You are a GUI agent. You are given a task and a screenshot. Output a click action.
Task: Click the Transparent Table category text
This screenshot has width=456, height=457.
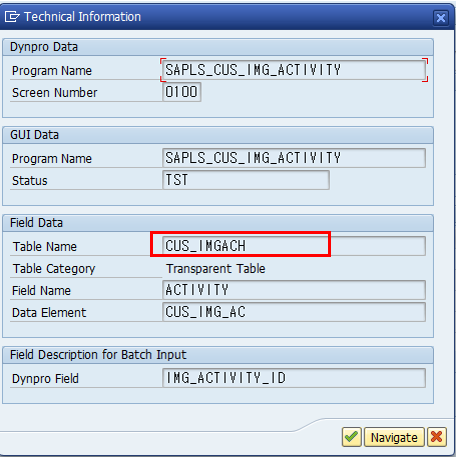click(x=216, y=269)
